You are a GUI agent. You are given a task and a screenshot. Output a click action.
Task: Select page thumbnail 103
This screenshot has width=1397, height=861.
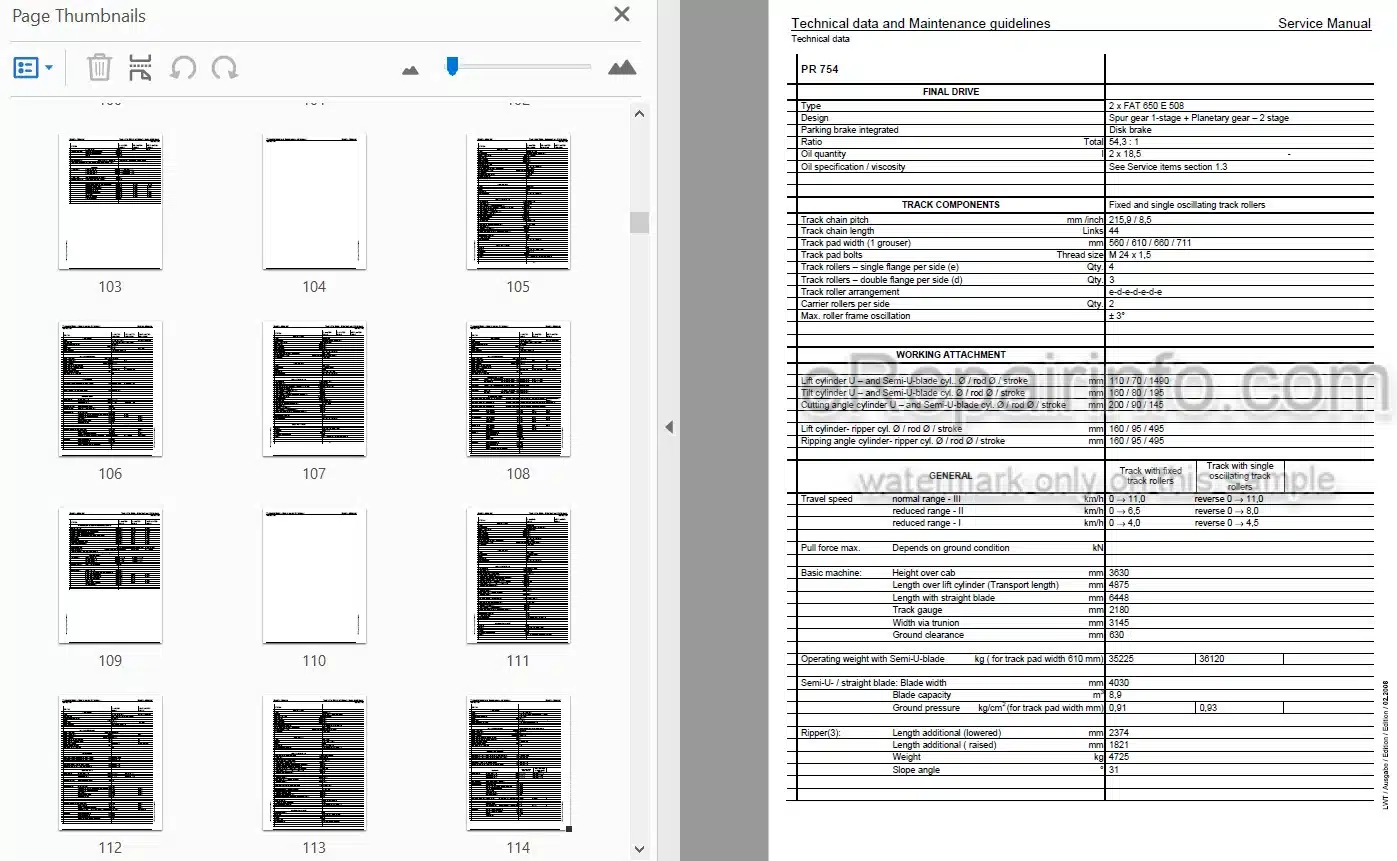point(110,201)
